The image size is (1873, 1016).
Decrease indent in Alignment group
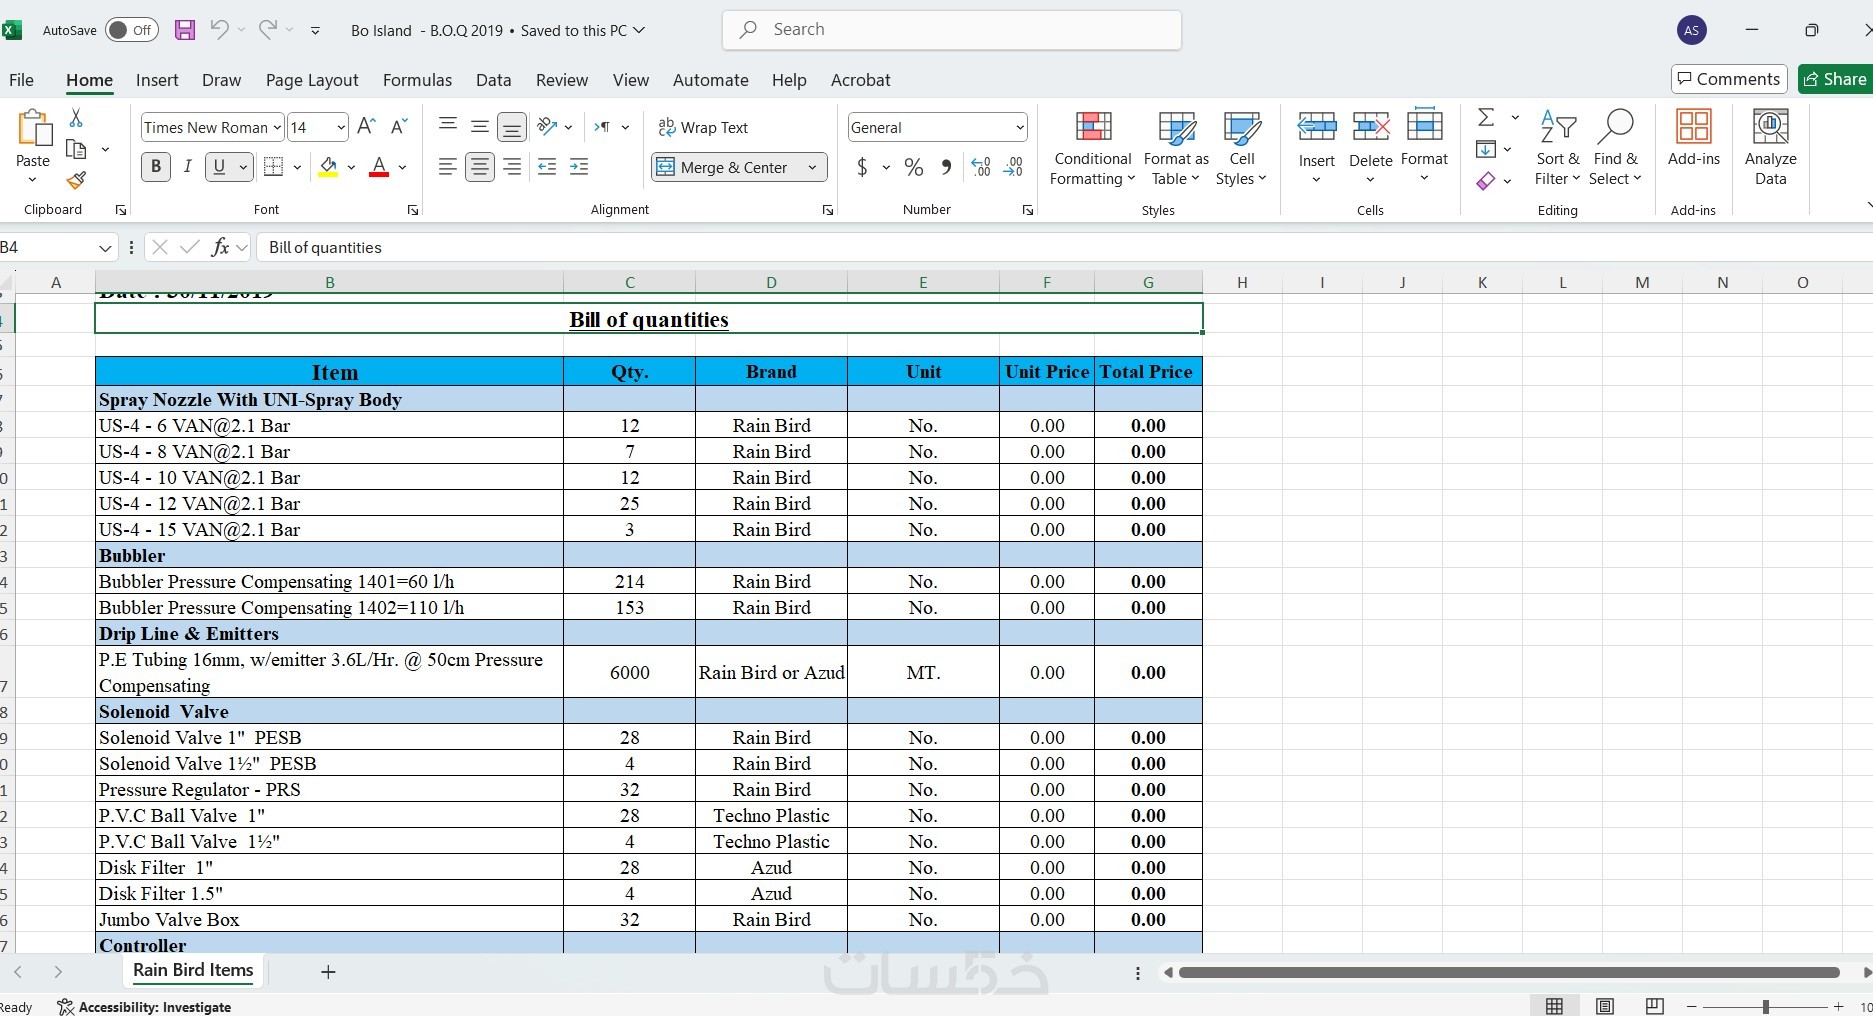coord(547,167)
